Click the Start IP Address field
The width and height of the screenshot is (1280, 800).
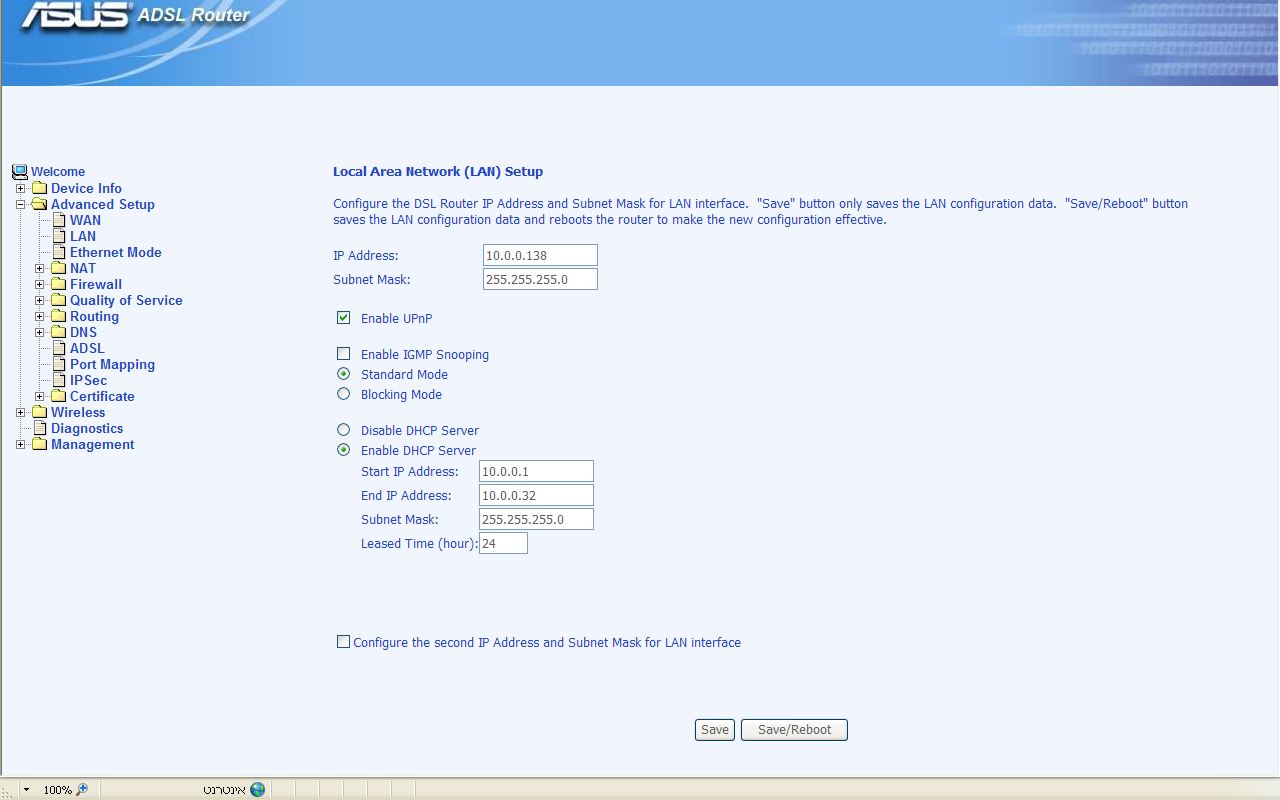coord(536,471)
